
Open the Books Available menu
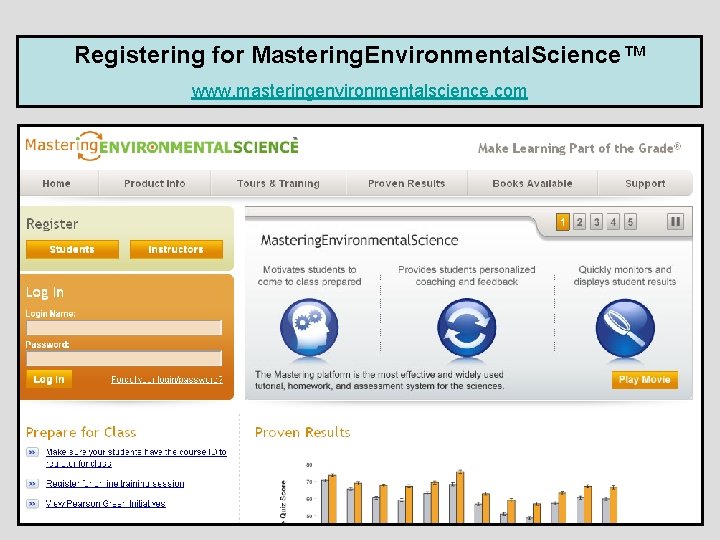click(532, 183)
